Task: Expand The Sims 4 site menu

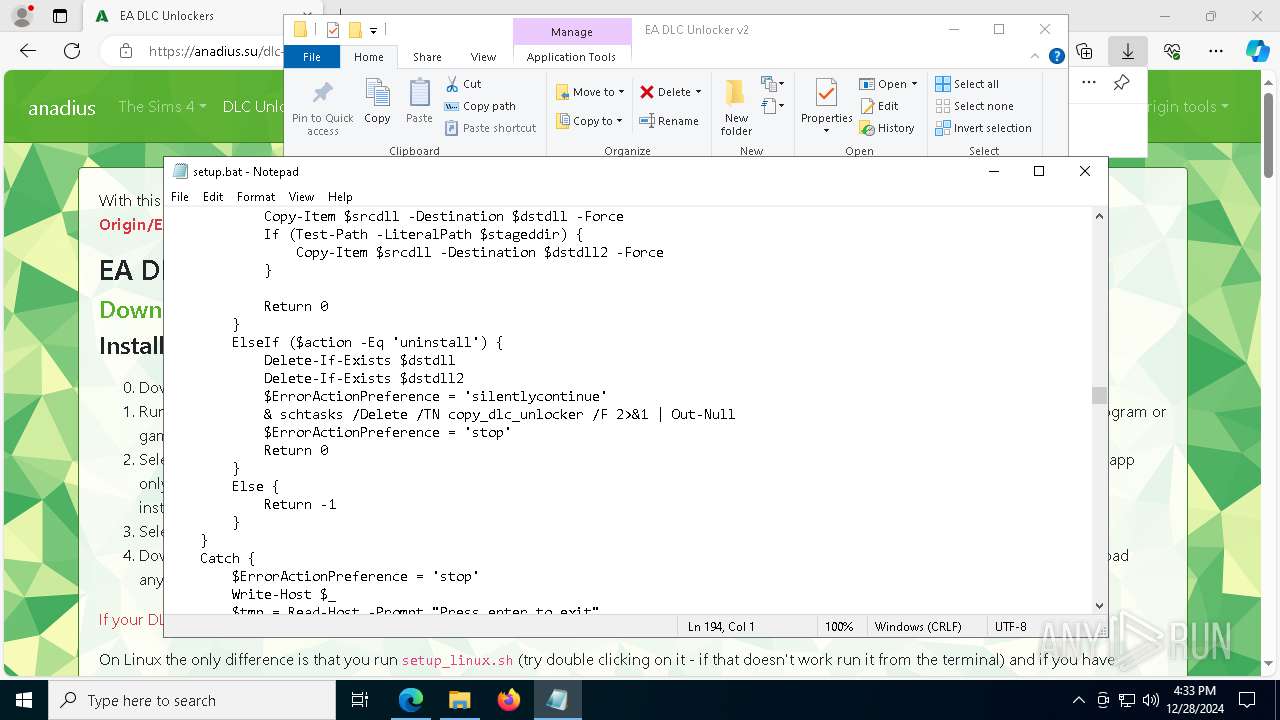Action: [162, 106]
